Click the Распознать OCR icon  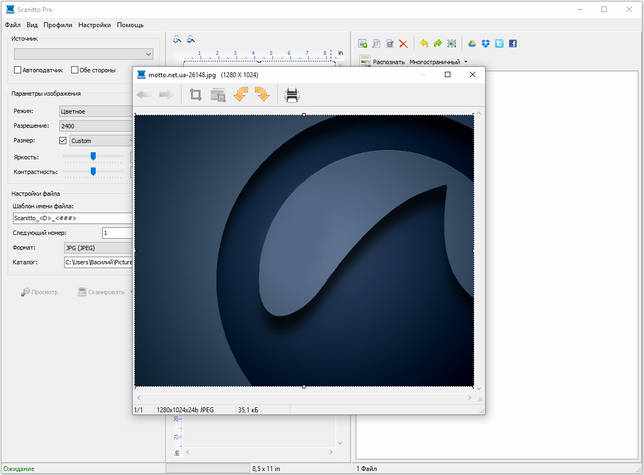tap(365, 62)
